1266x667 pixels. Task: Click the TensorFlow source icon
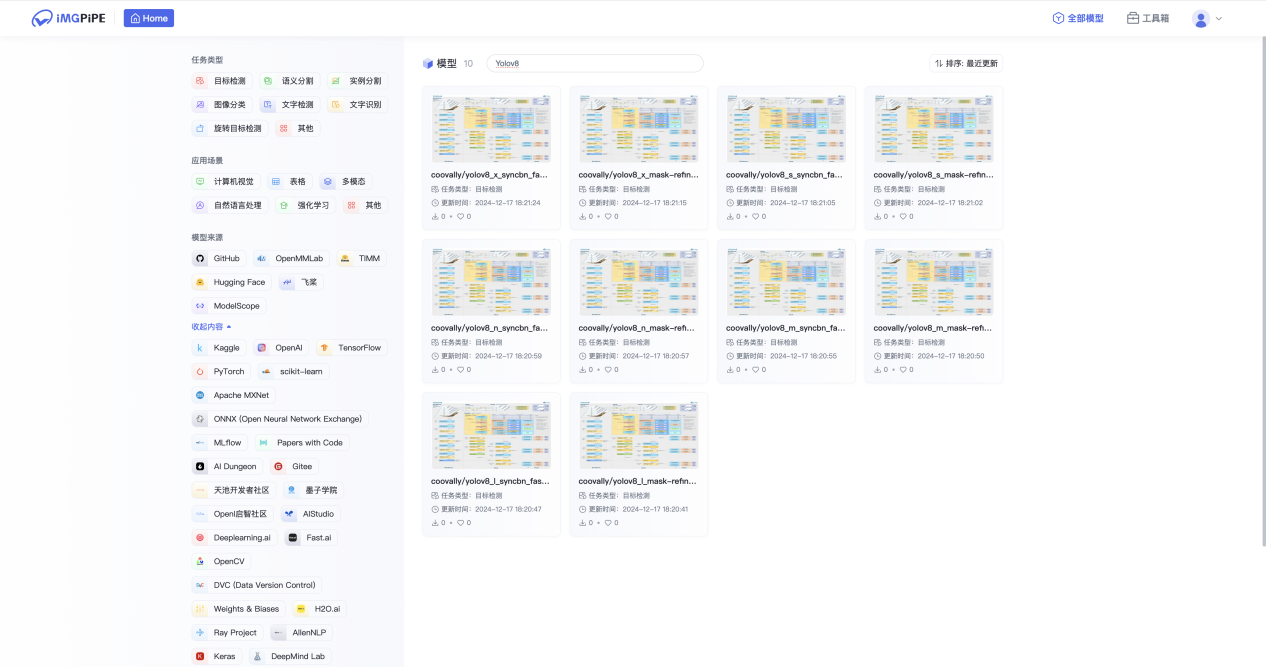pos(324,348)
